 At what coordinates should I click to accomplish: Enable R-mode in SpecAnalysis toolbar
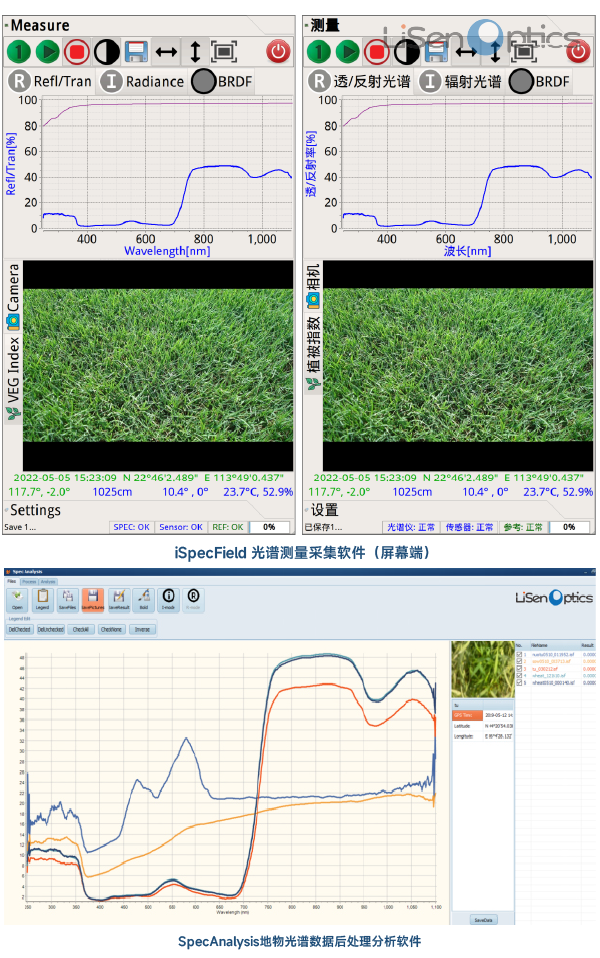click(193, 599)
